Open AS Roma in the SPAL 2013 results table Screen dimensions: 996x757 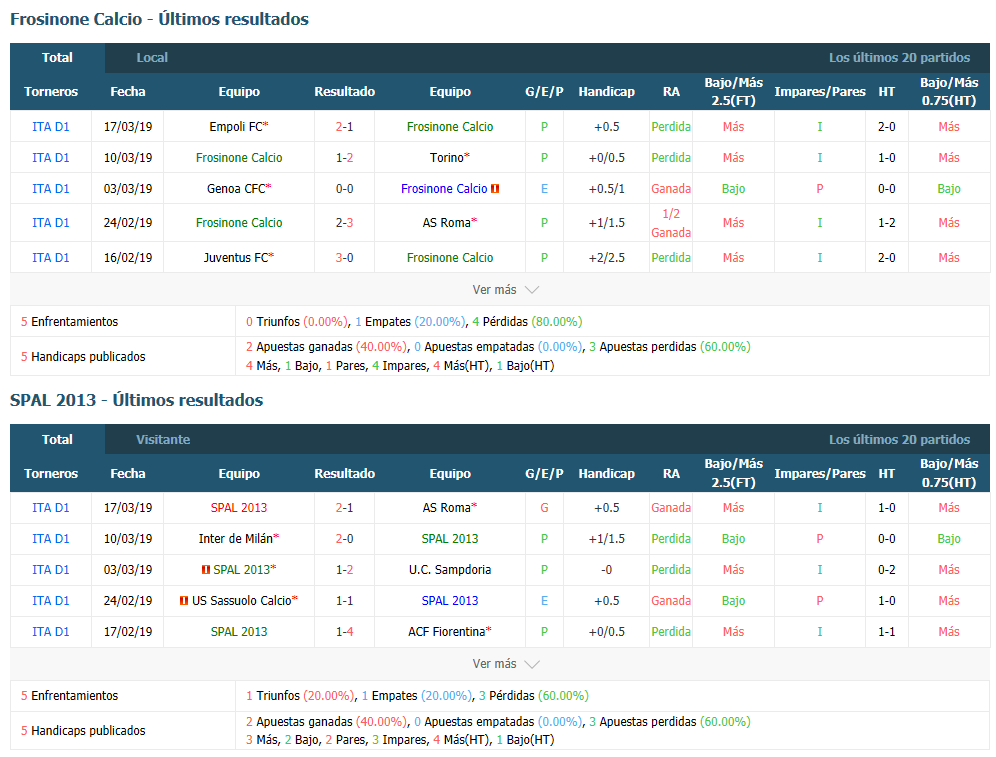(447, 508)
